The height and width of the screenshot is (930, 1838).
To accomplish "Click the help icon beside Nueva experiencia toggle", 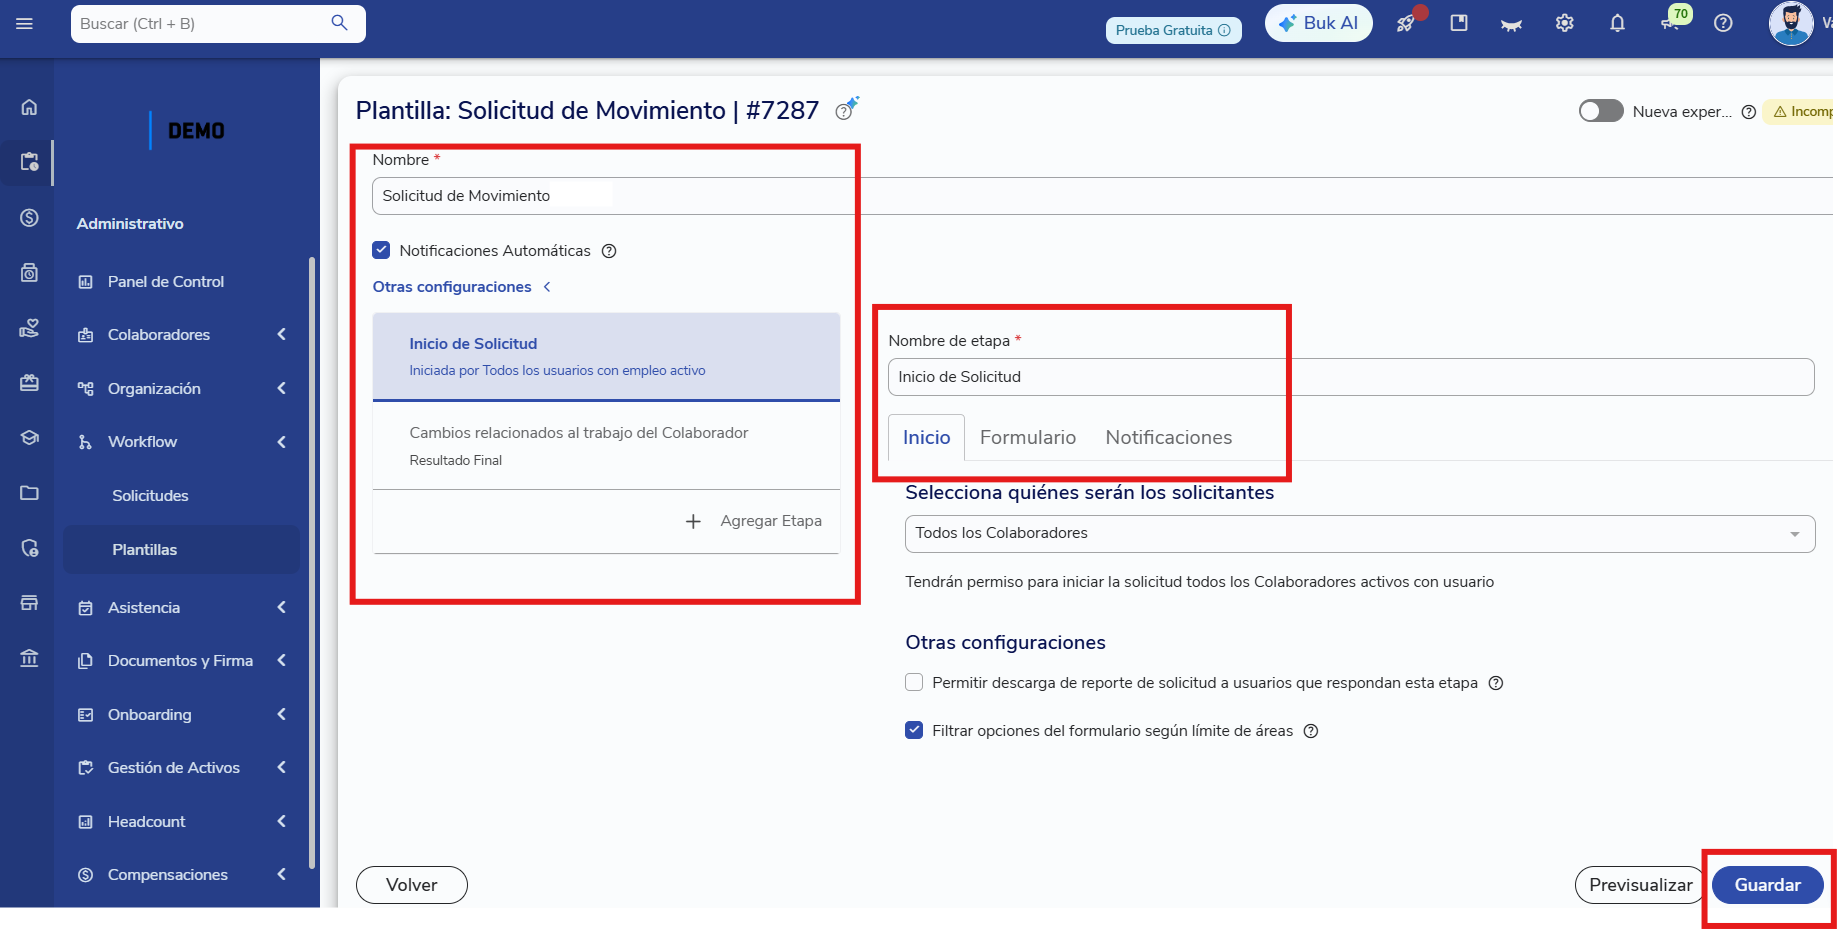I will click(1749, 112).
